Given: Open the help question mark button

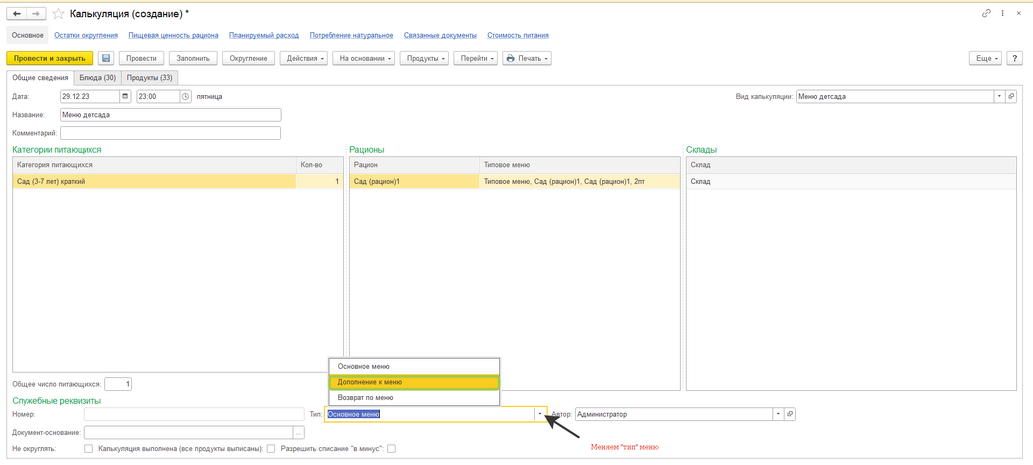Looking at the screenshot, I should pyautogui.click(x=1014, y=58).
